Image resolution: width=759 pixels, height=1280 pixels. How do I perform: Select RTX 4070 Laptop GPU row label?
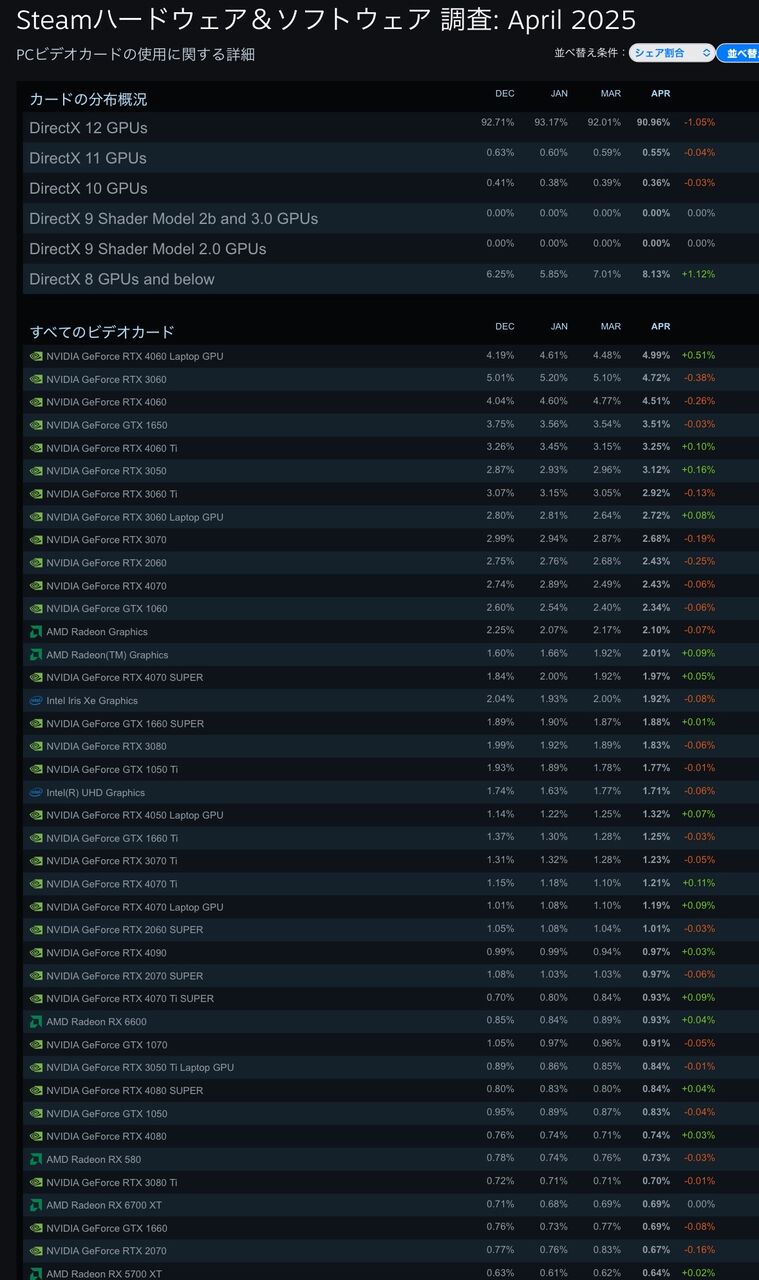click(135, 907)
